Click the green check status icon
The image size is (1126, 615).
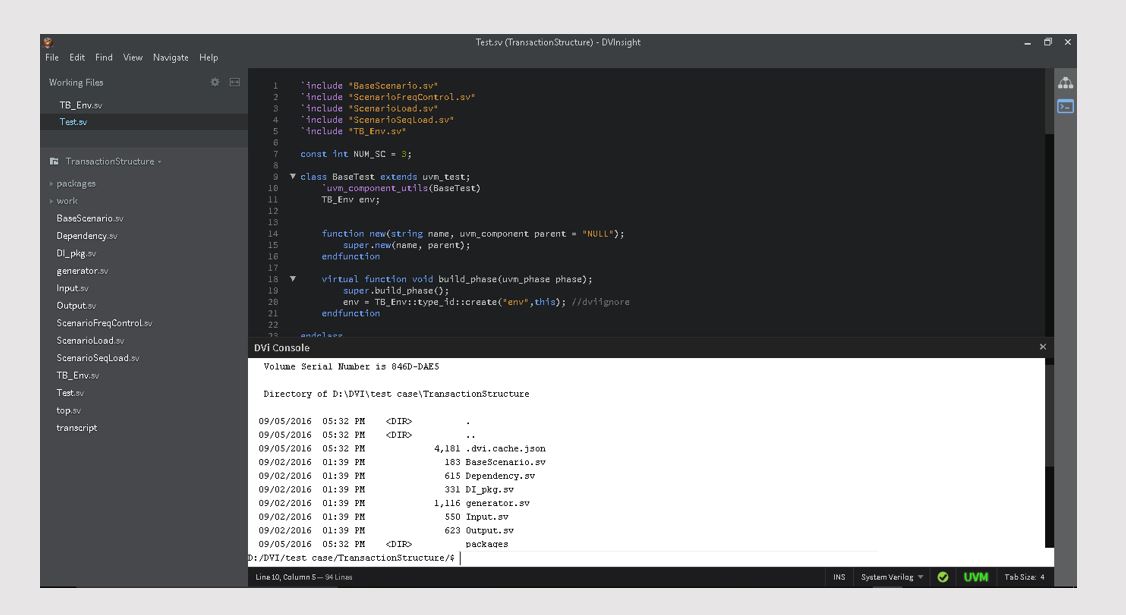[x=943, y=577]
